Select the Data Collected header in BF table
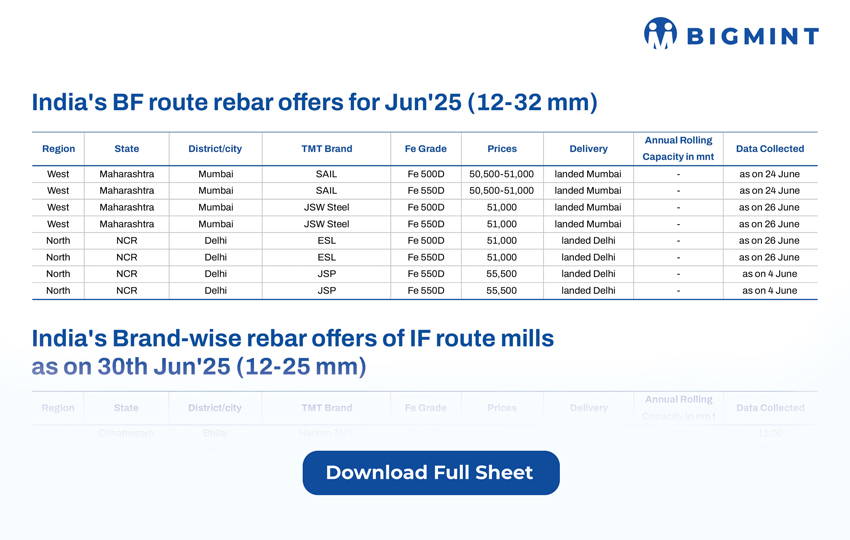 pos(770,149)
